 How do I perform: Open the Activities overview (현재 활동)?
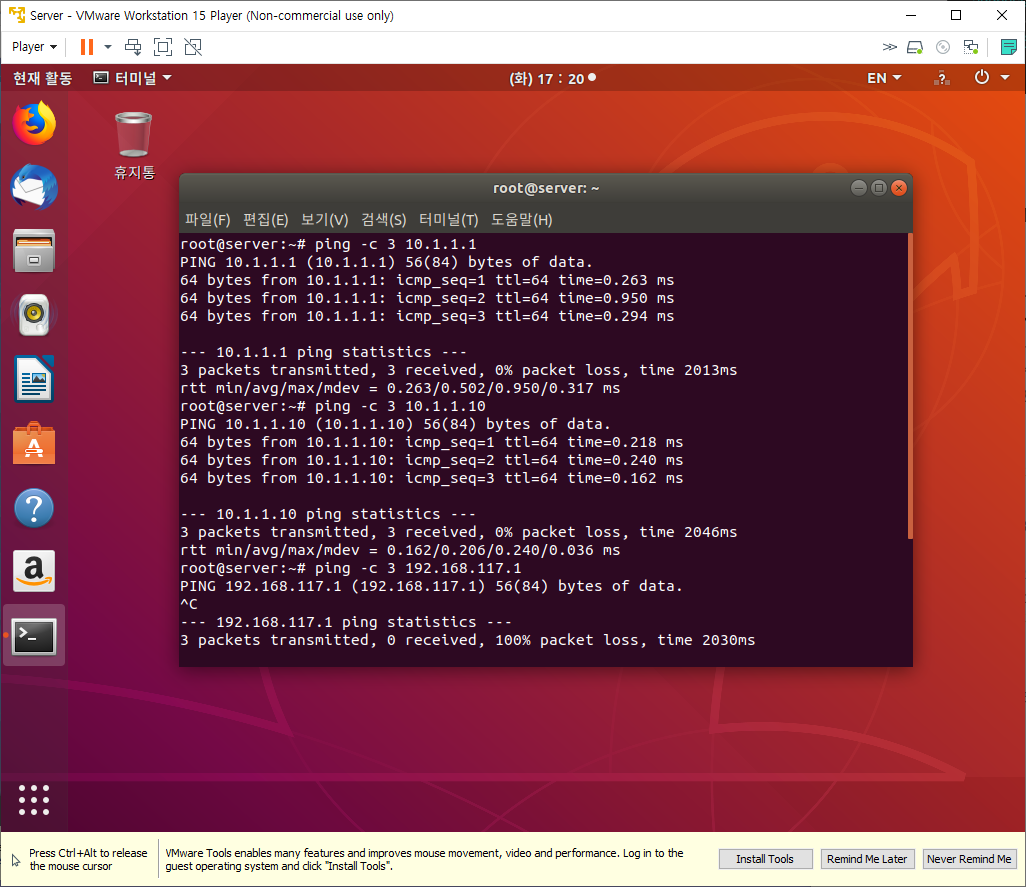(43, 78)
